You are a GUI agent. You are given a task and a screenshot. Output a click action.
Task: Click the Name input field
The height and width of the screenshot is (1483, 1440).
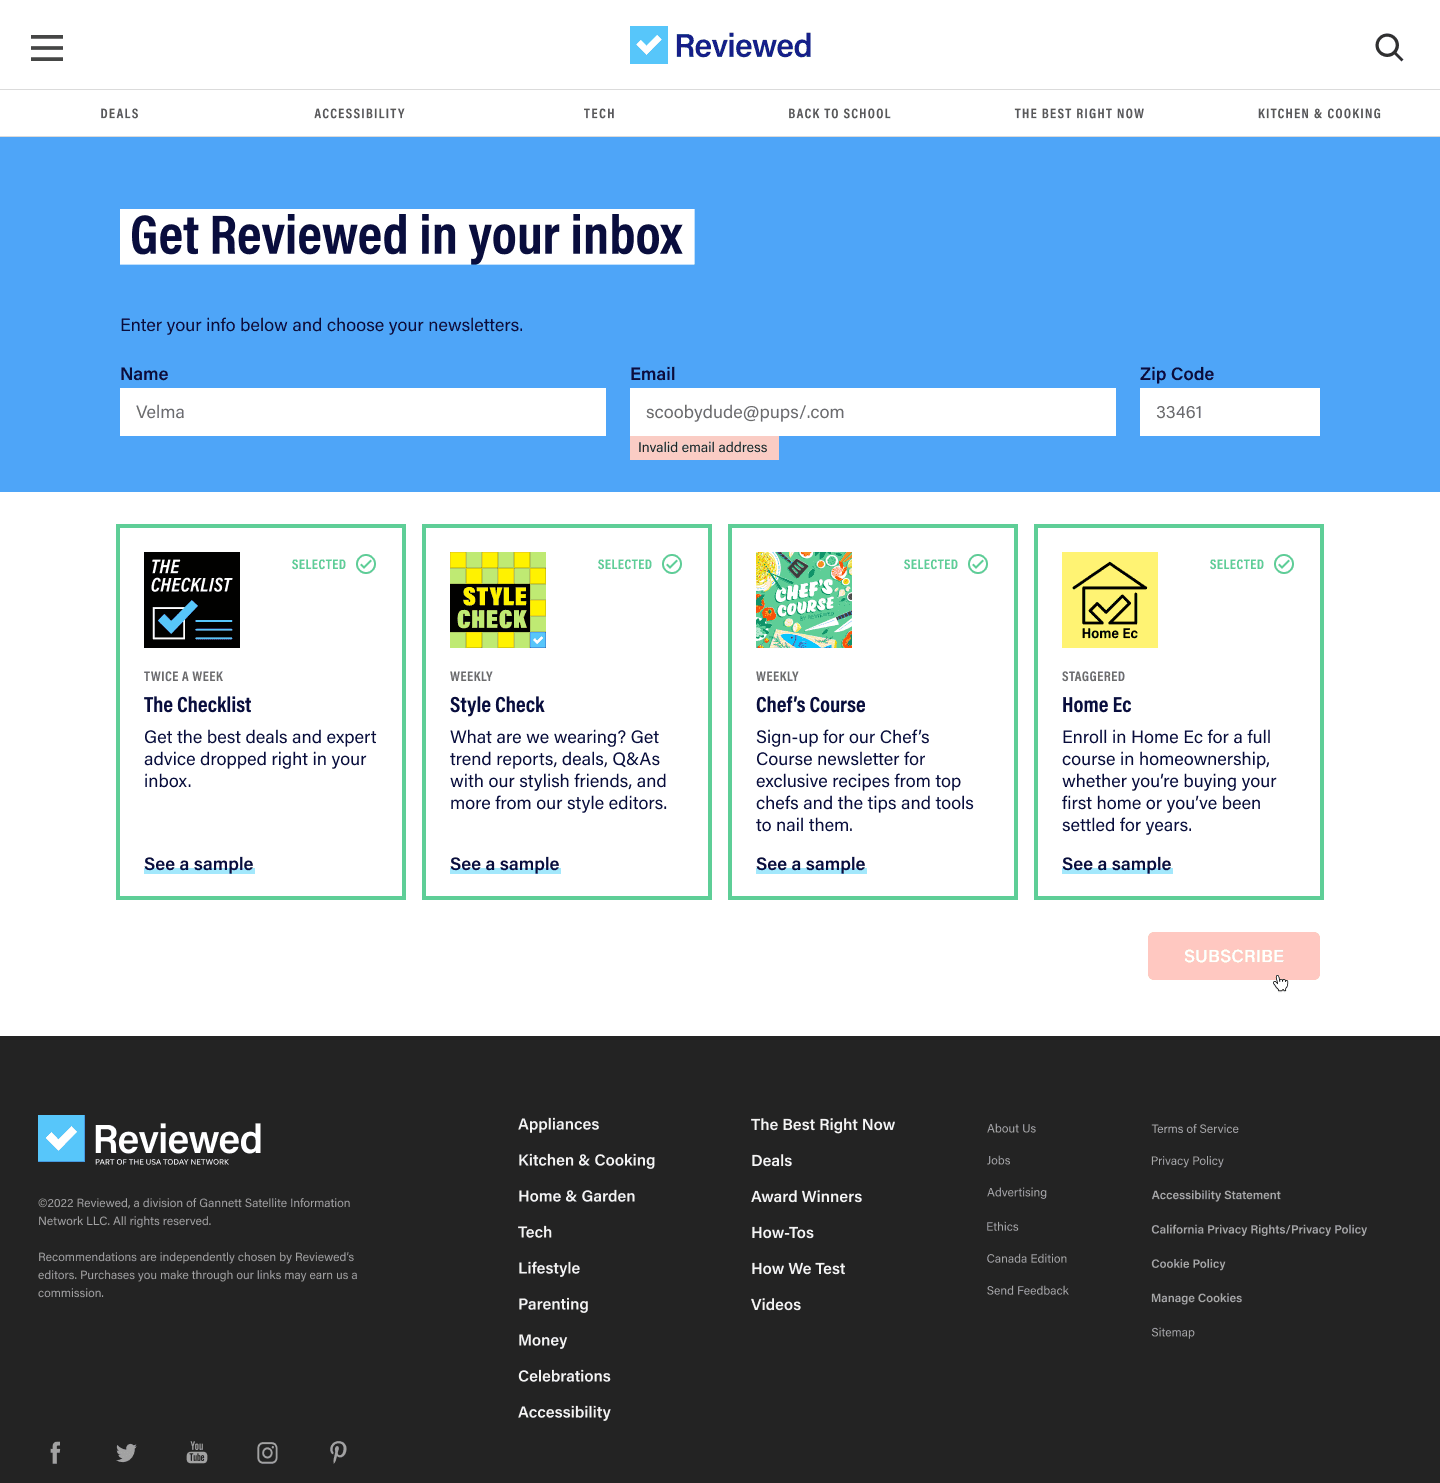[x=363, y=412]
